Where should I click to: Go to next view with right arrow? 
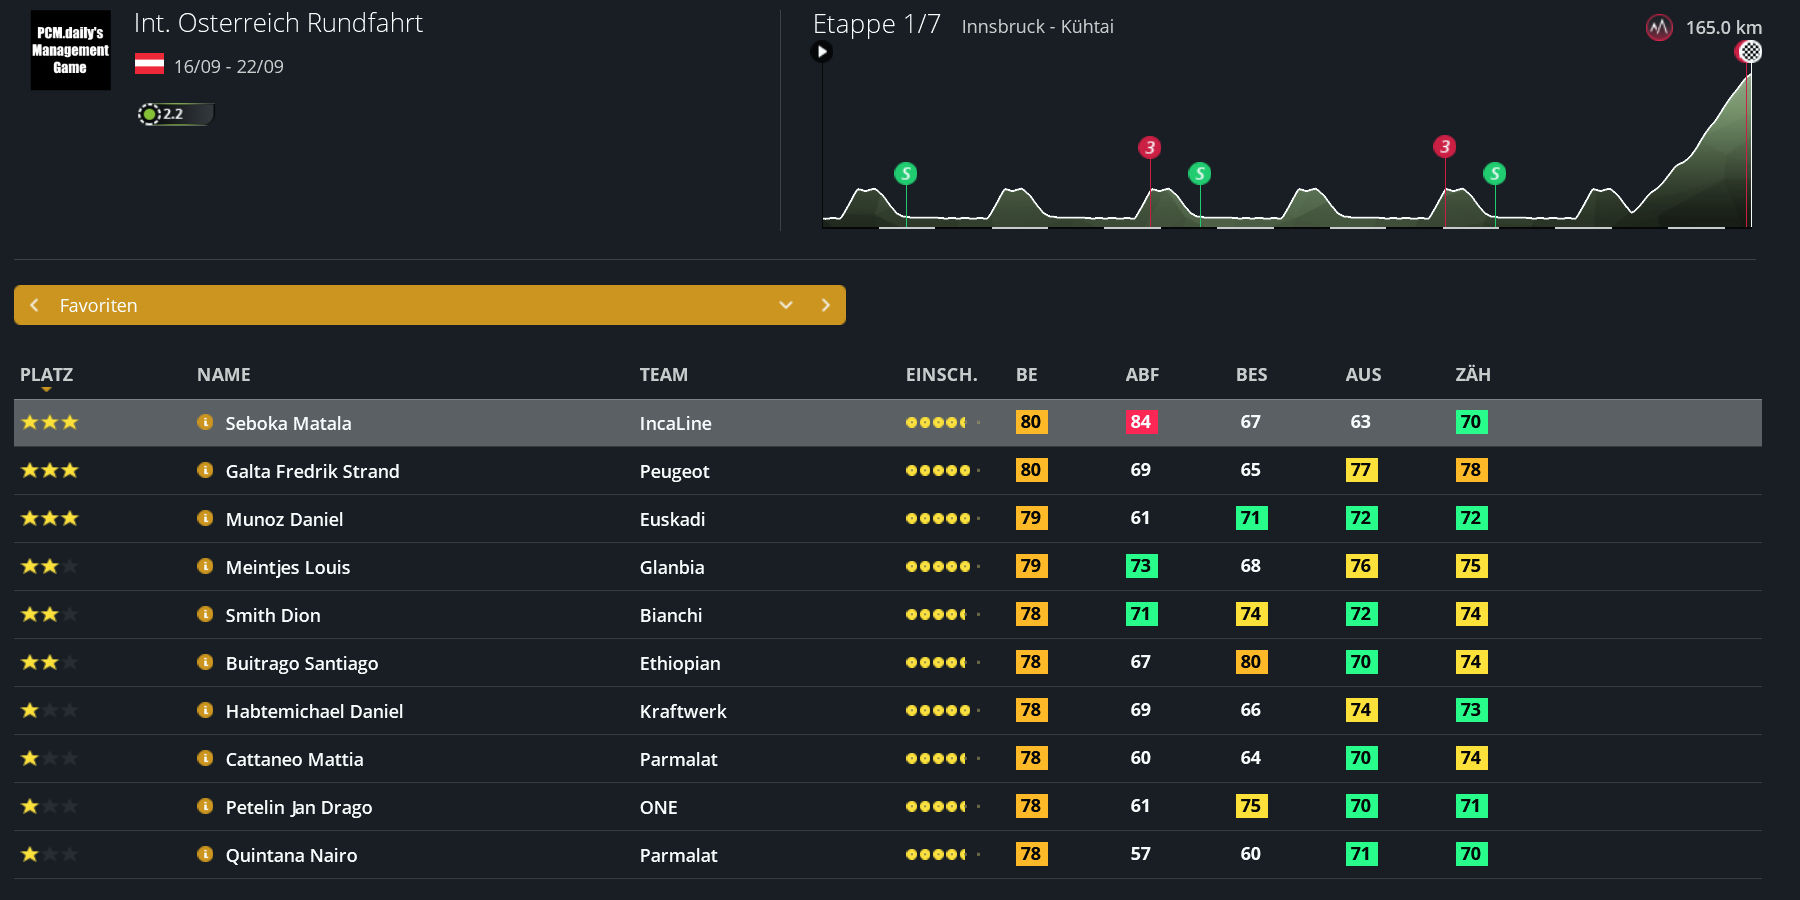[826, 305]
